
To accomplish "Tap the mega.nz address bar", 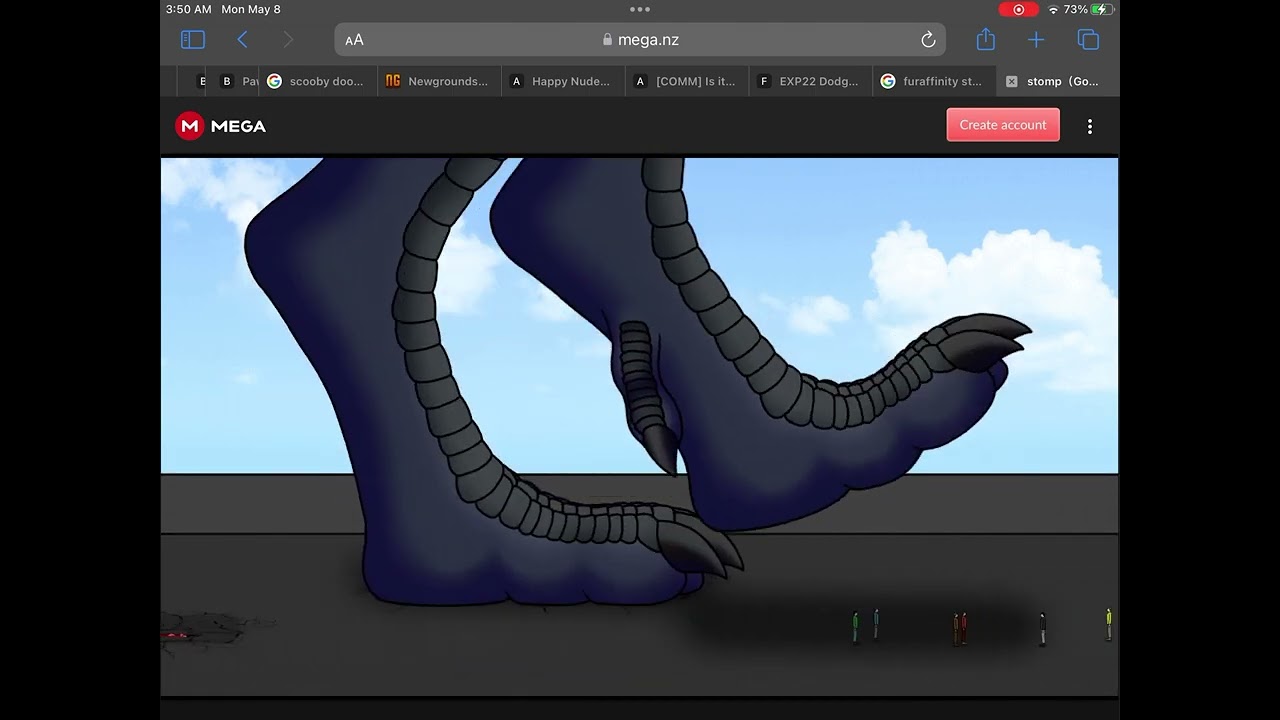I will (x=640, y=40).
